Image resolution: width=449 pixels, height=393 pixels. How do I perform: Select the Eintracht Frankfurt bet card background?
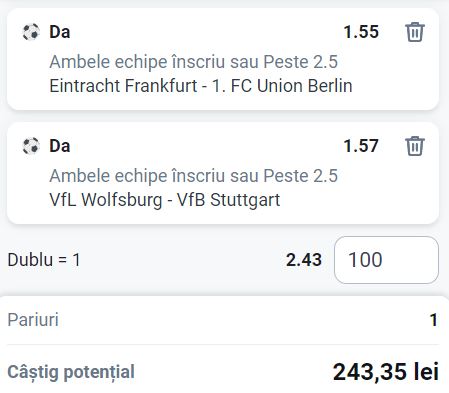pos(223,59)
